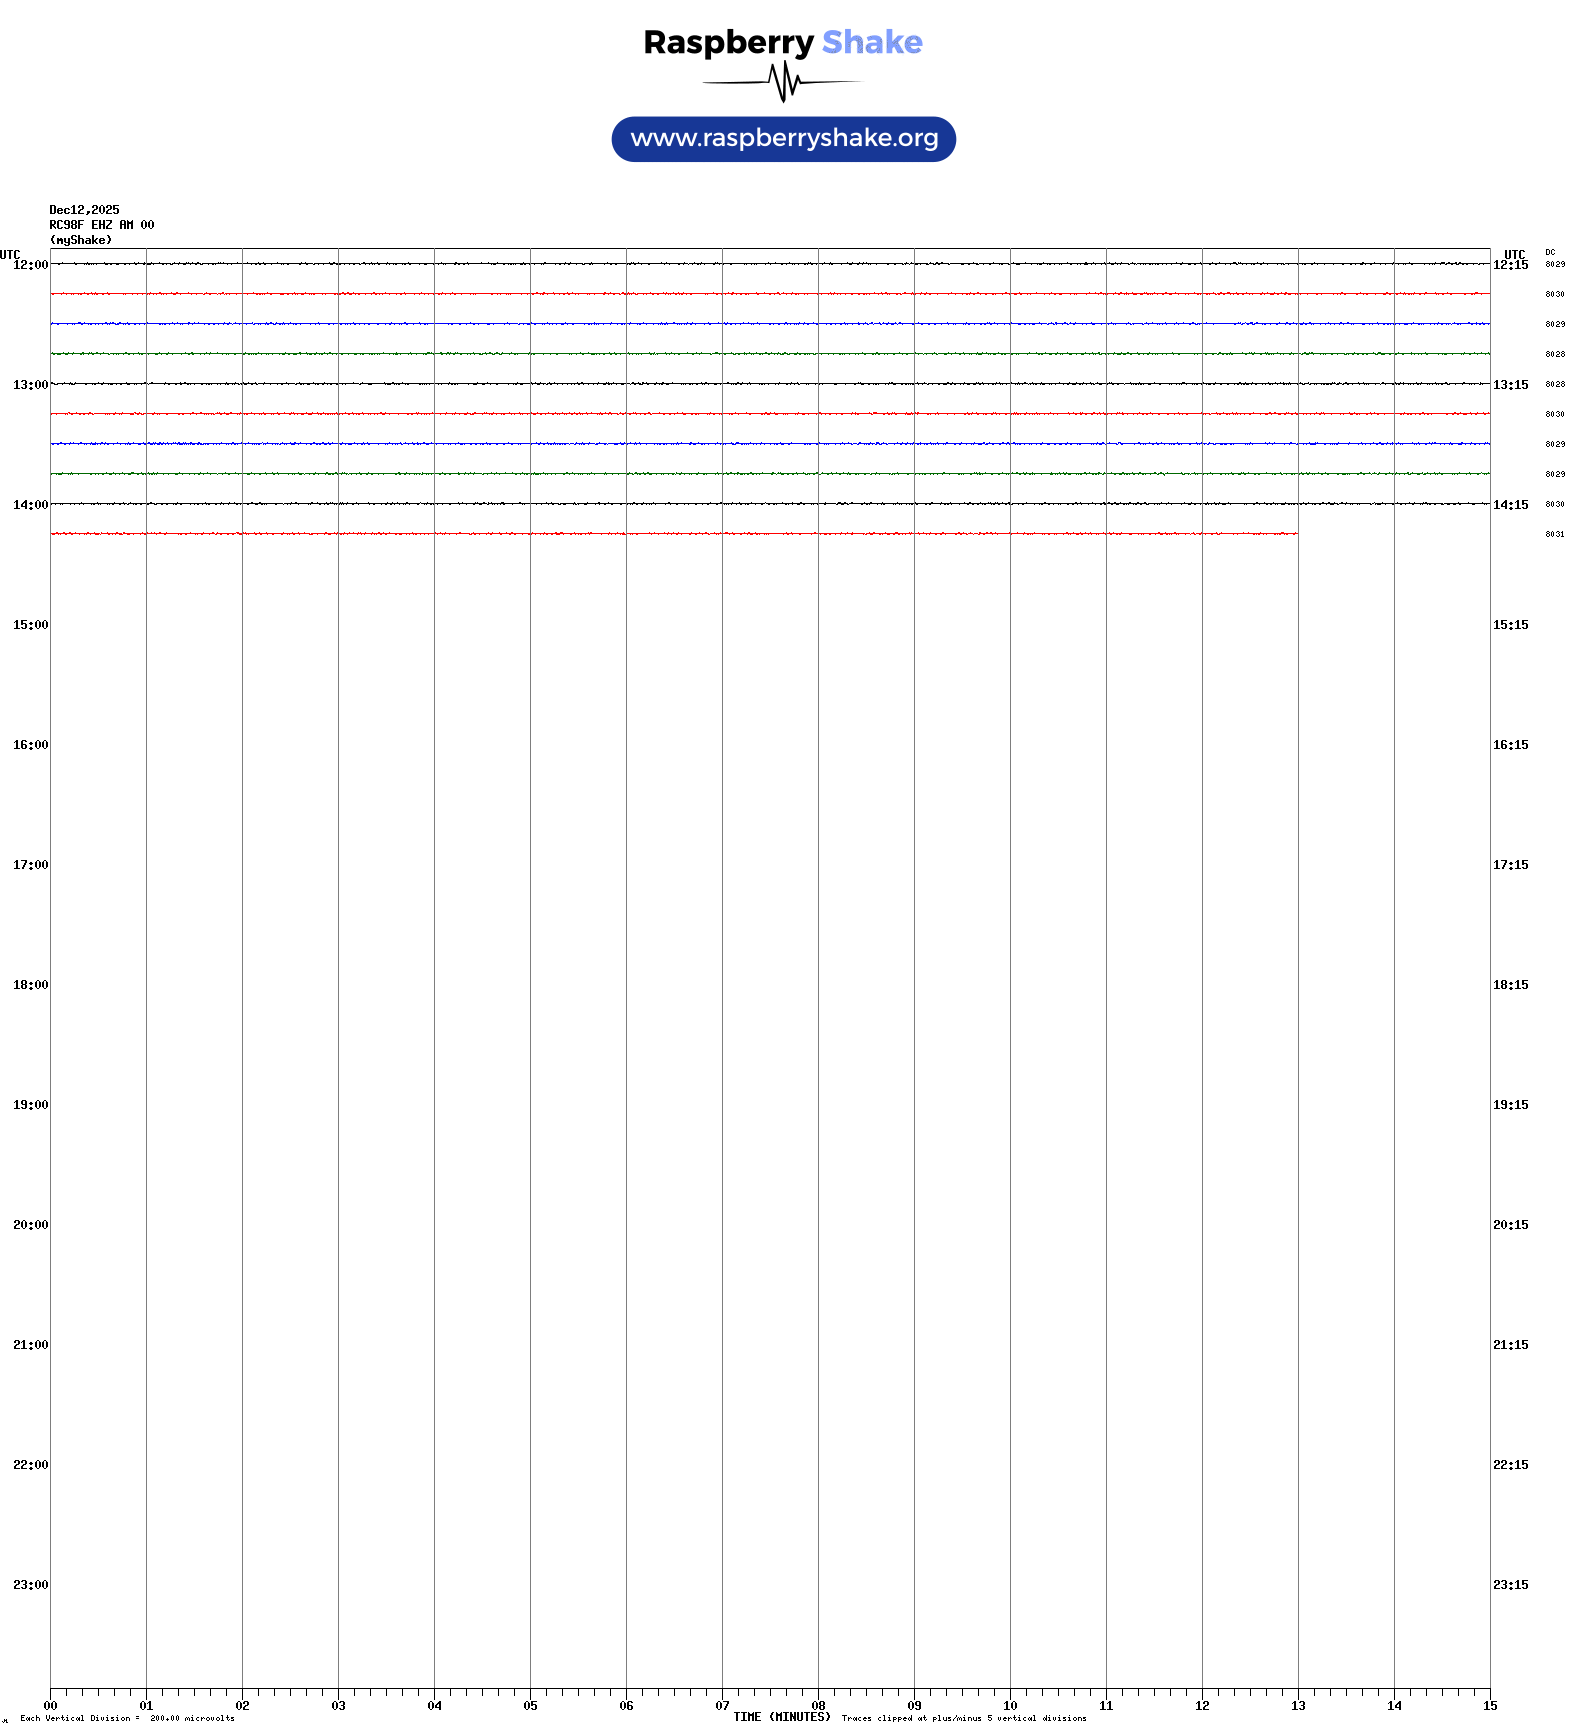The image size is (1570, 1732).
Task: Click the 14:15 label on right axis
Action: 1510,505
